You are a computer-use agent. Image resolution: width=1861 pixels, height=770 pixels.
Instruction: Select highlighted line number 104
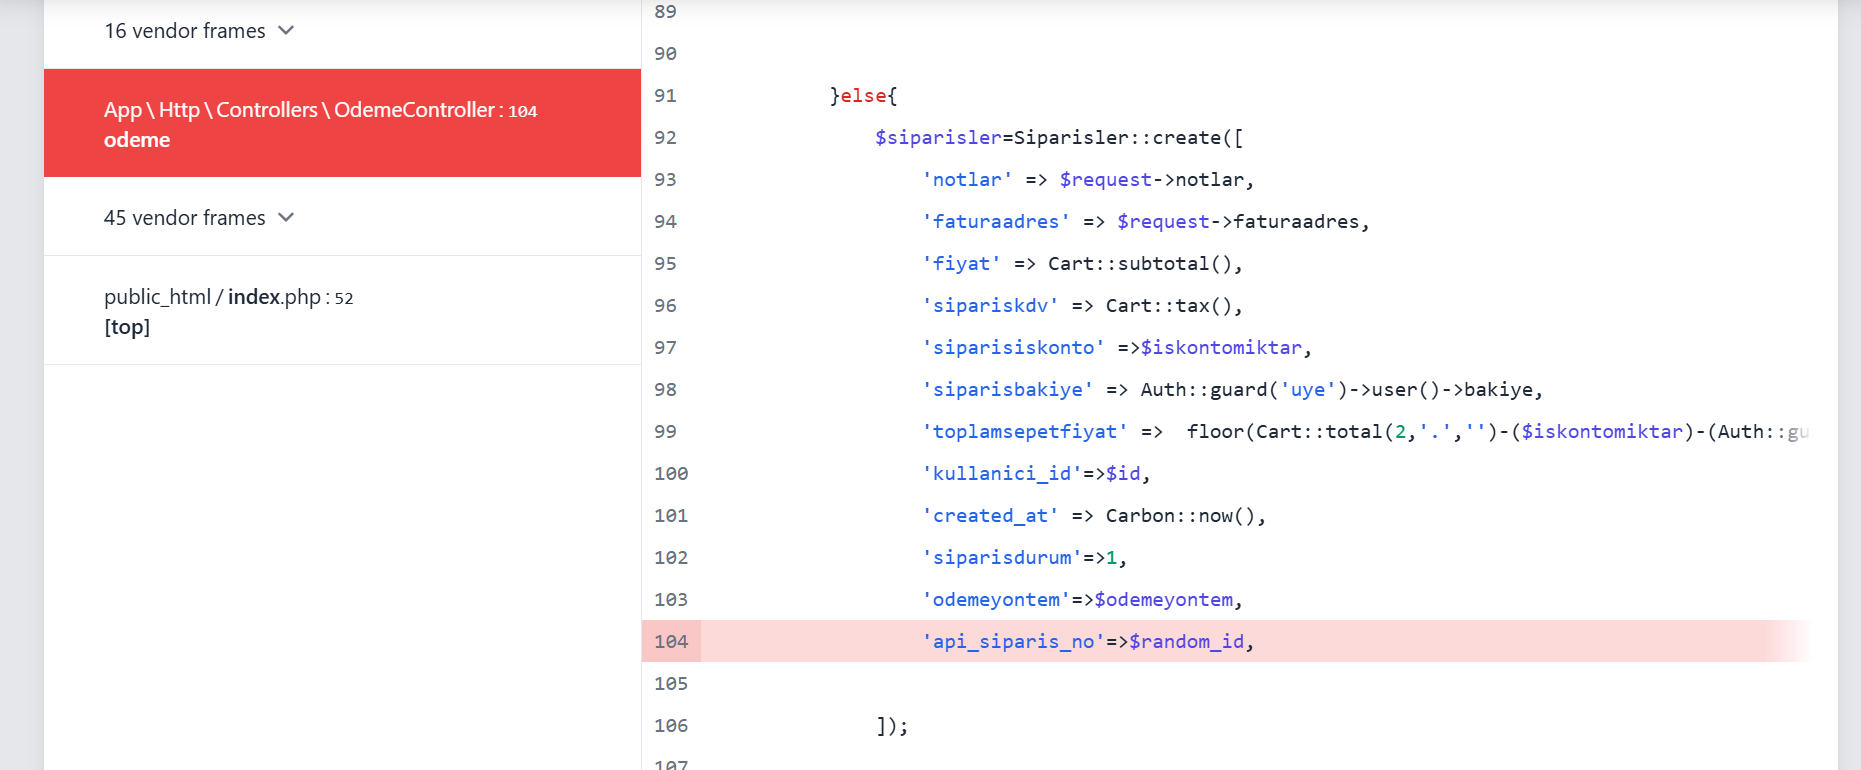point(671,641)
